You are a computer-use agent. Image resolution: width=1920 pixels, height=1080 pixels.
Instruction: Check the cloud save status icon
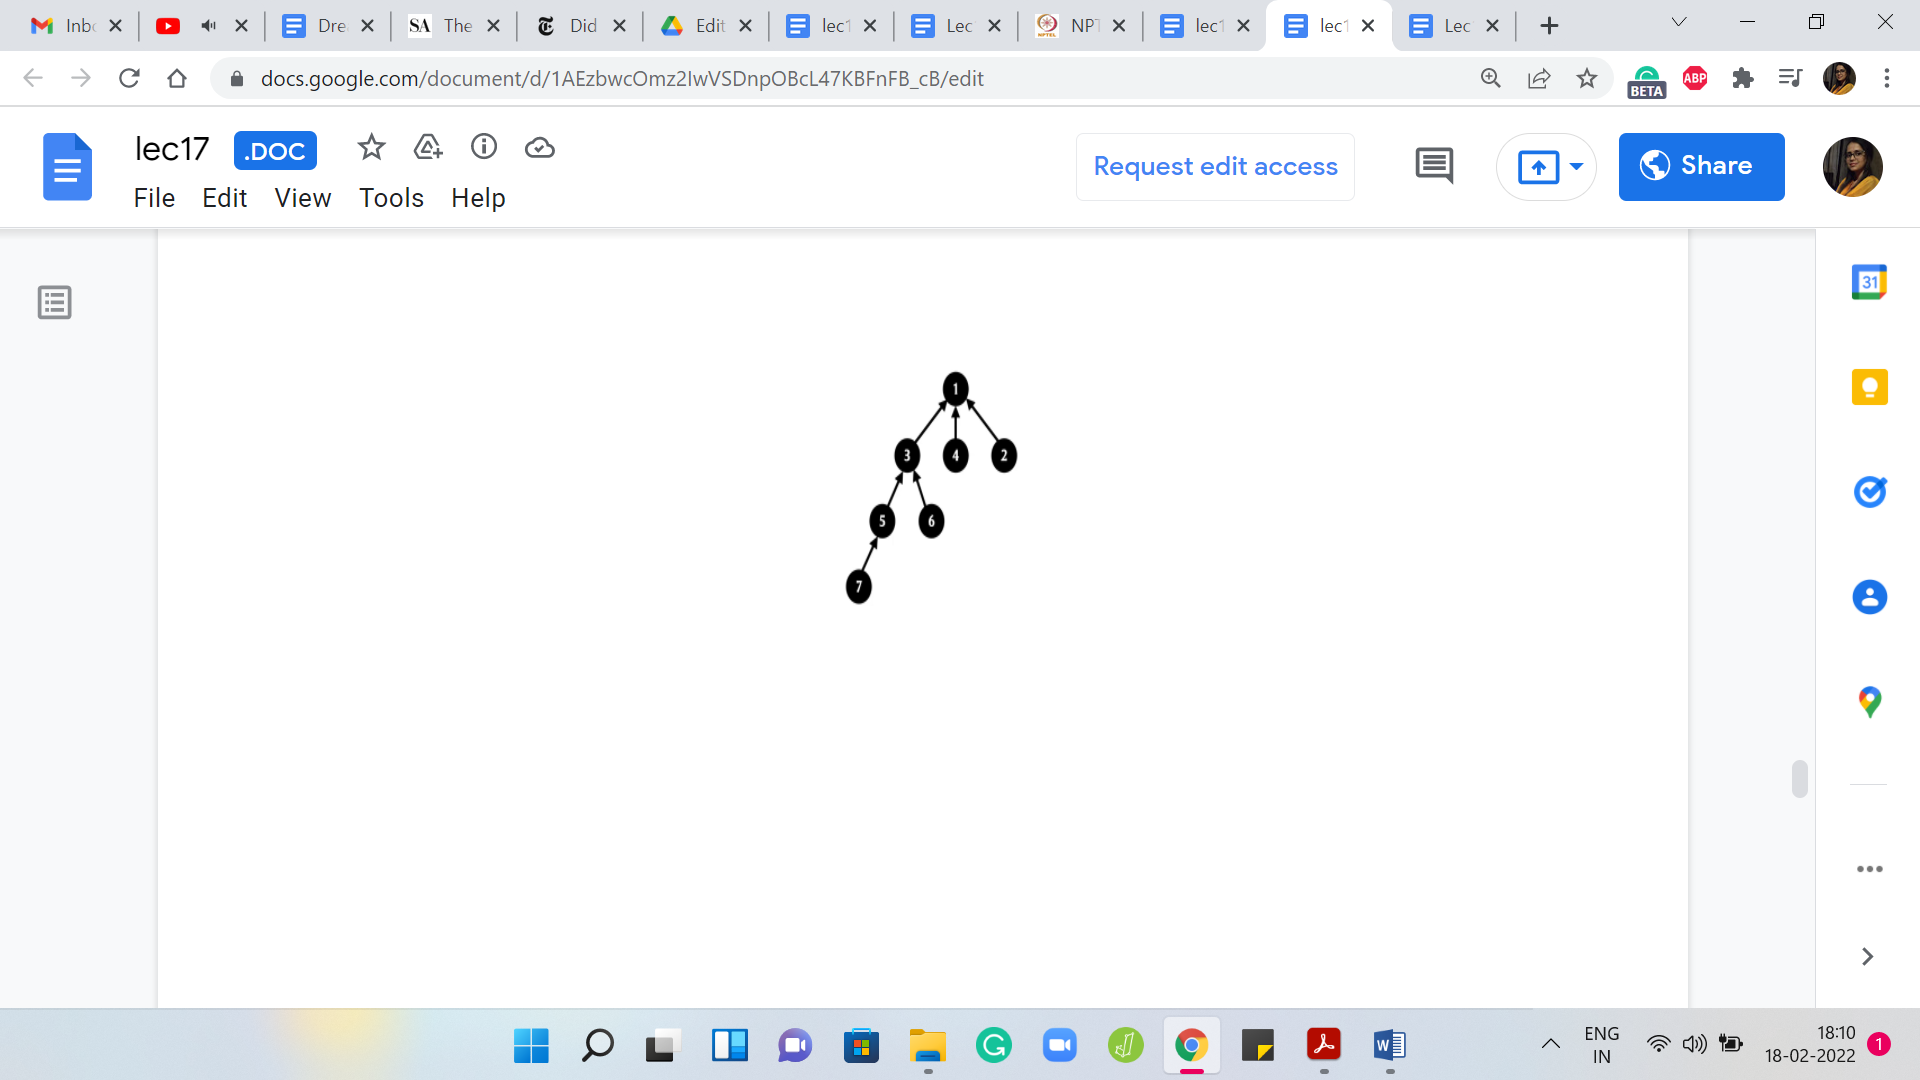[x=540, y=148]
